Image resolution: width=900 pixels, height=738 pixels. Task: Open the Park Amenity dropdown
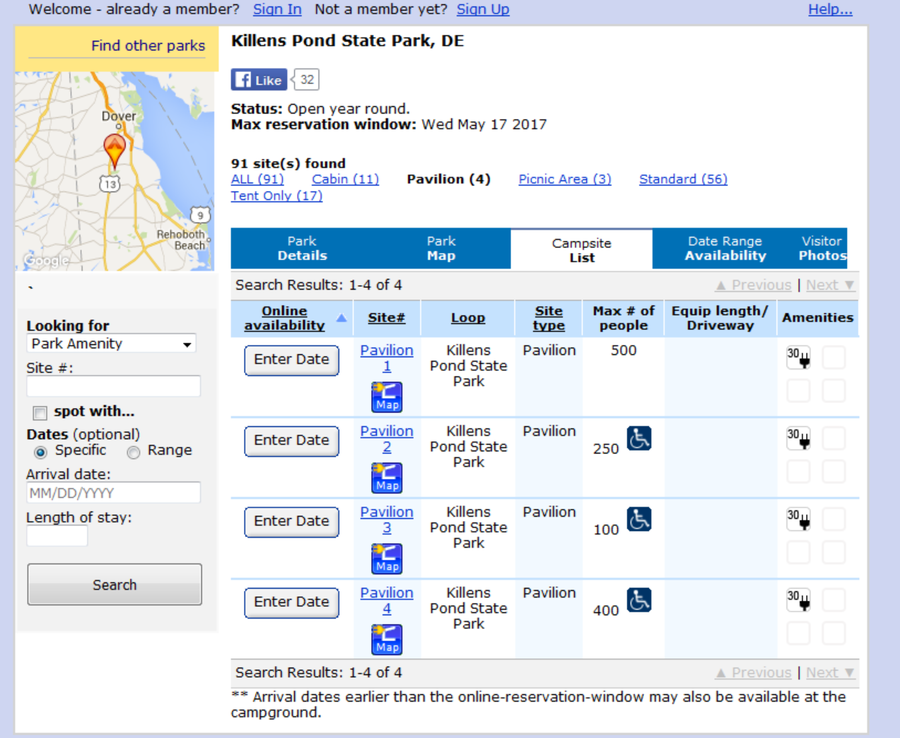[111, 344]
